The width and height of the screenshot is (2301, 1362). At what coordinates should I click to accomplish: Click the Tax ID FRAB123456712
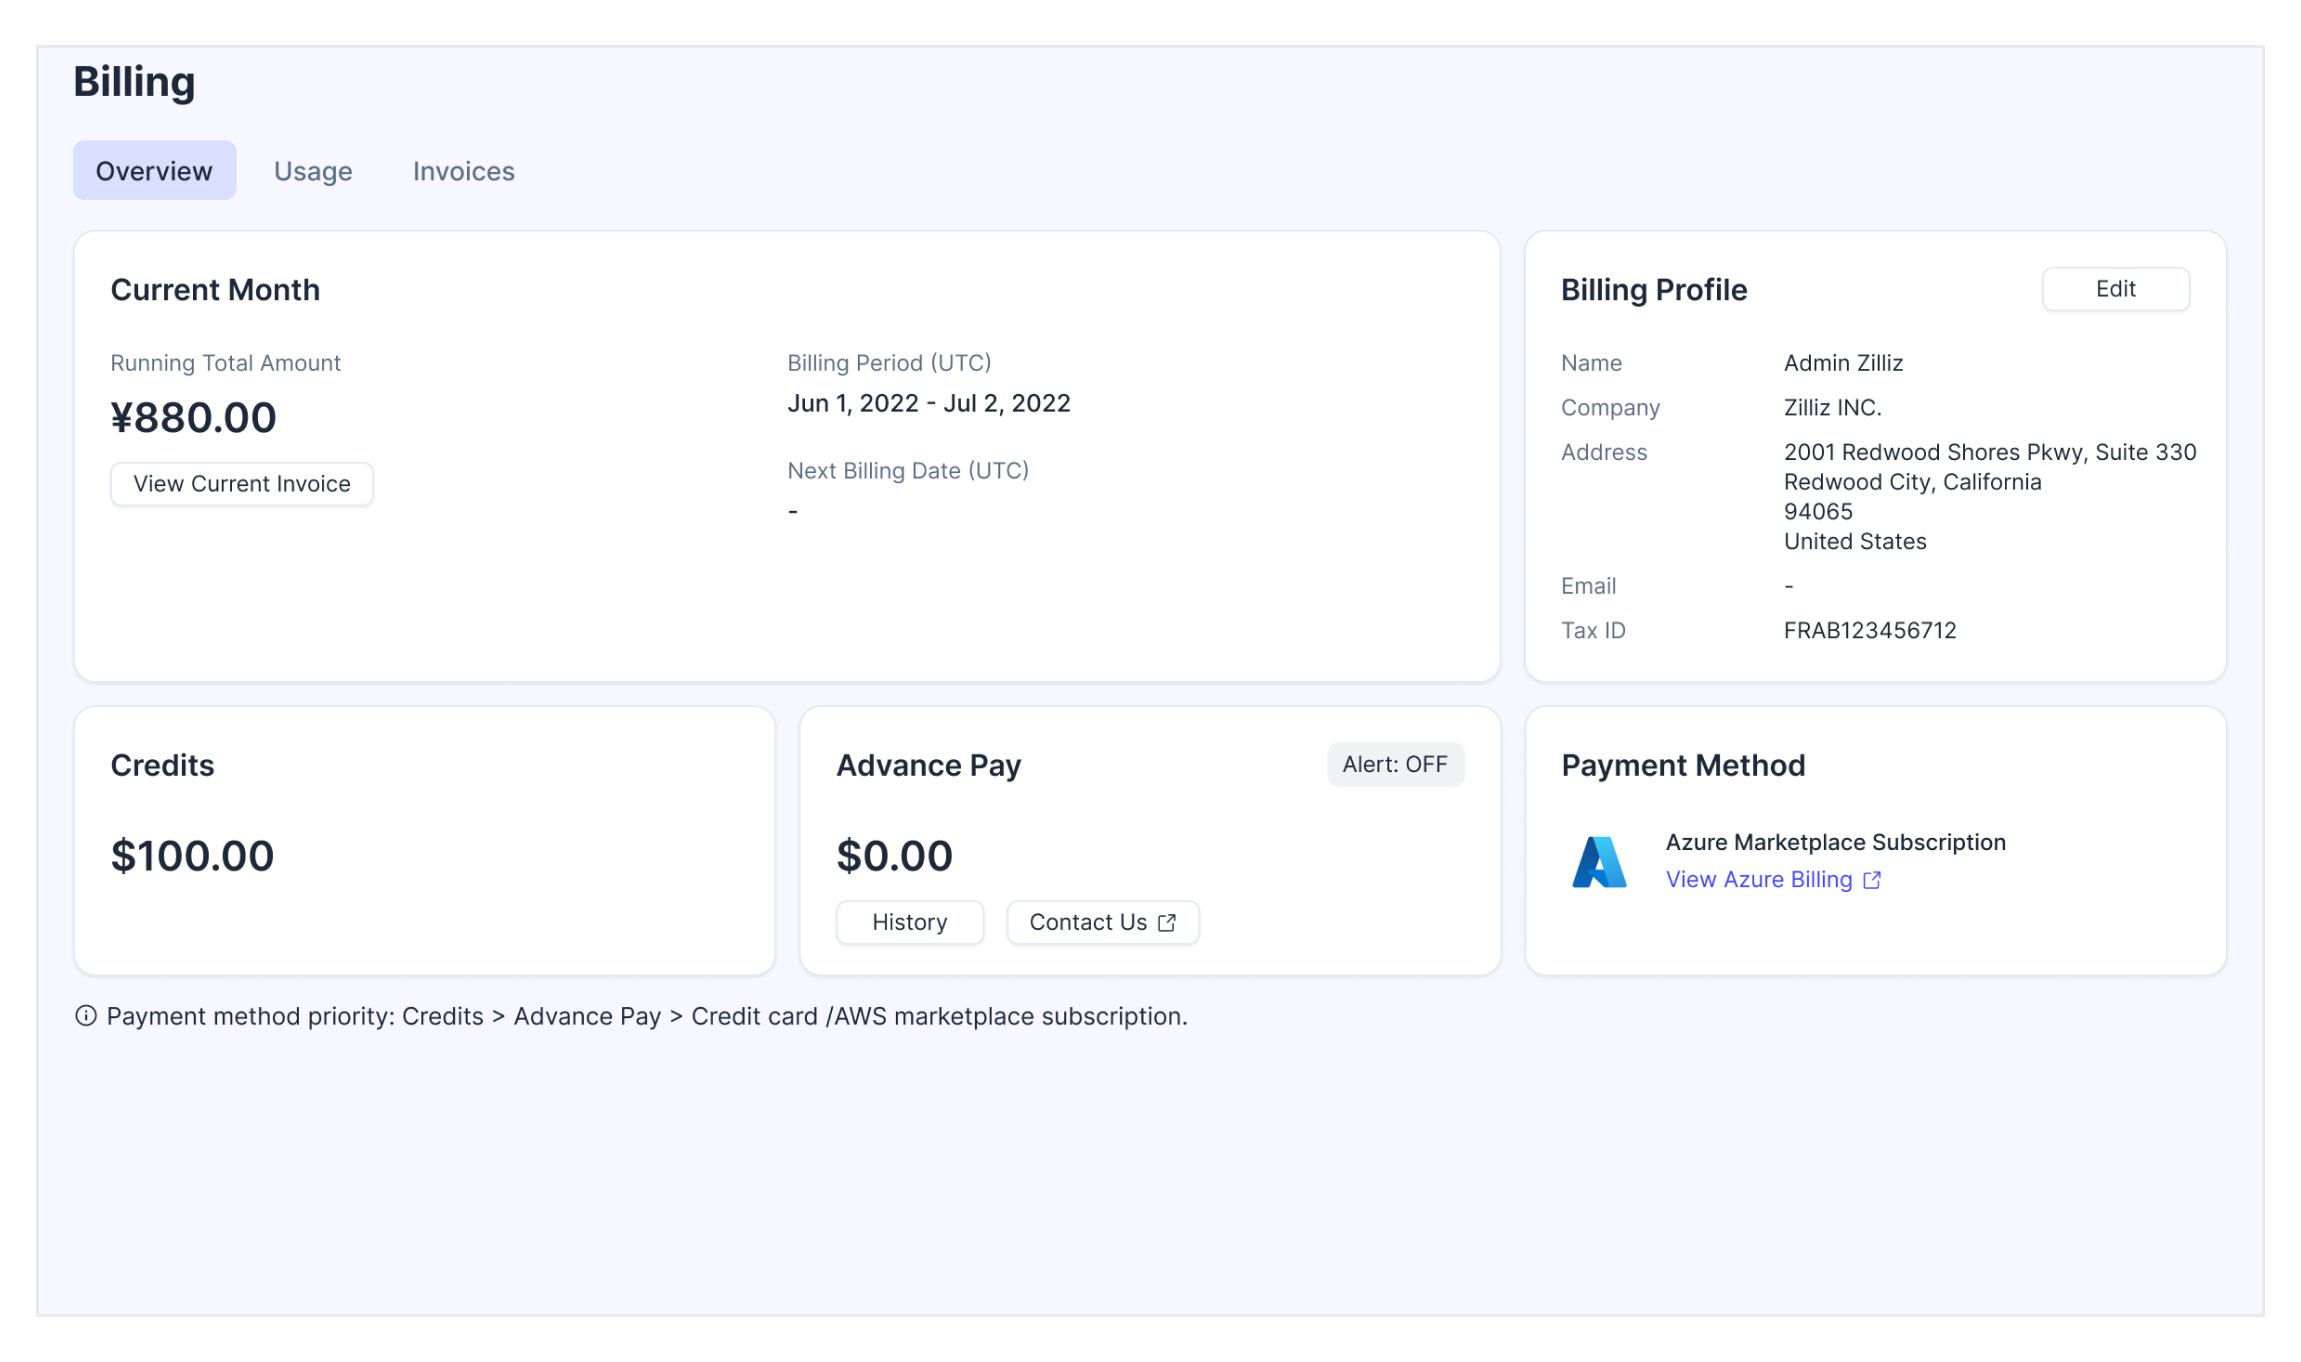tap(1870, 631)
